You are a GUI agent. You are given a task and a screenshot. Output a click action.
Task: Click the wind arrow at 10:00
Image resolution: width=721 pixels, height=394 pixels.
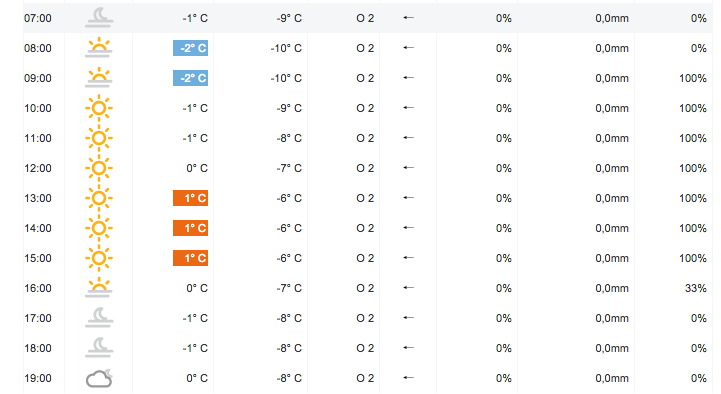[408, 108]
